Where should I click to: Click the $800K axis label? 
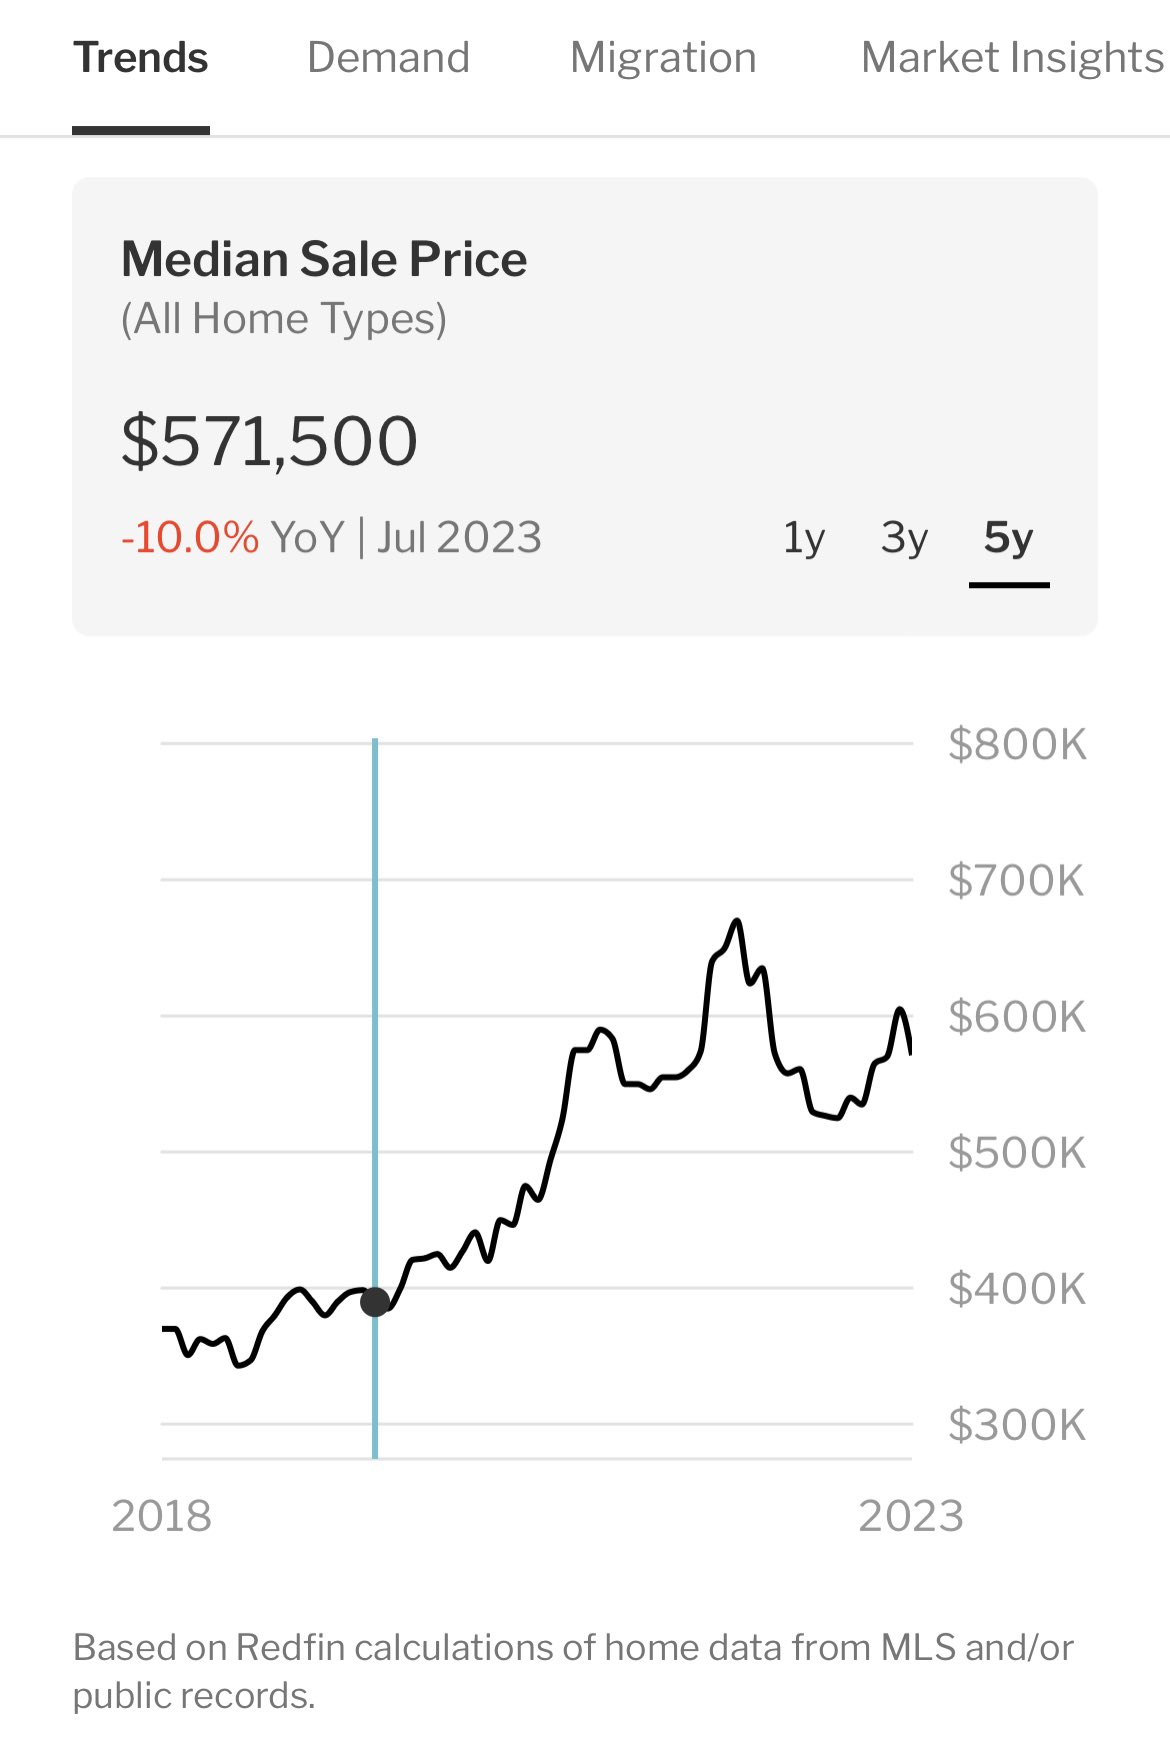pyautogui.click(x=1017, y=745)
